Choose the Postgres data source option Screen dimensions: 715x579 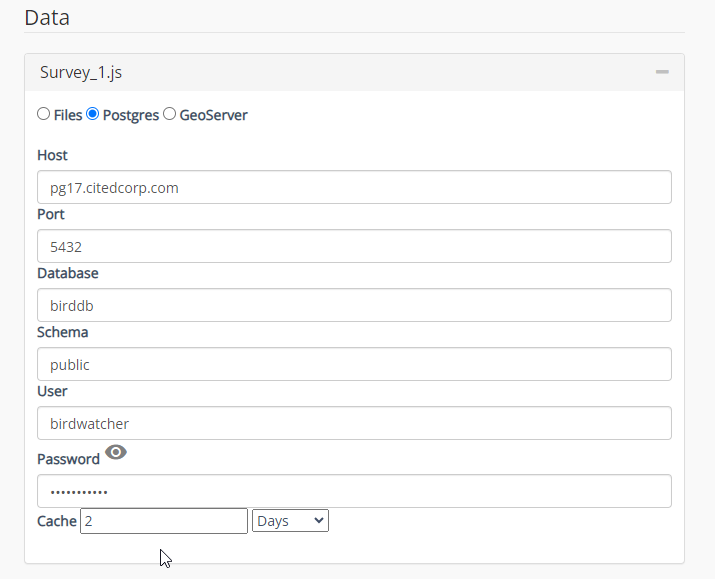pos(93,114)
